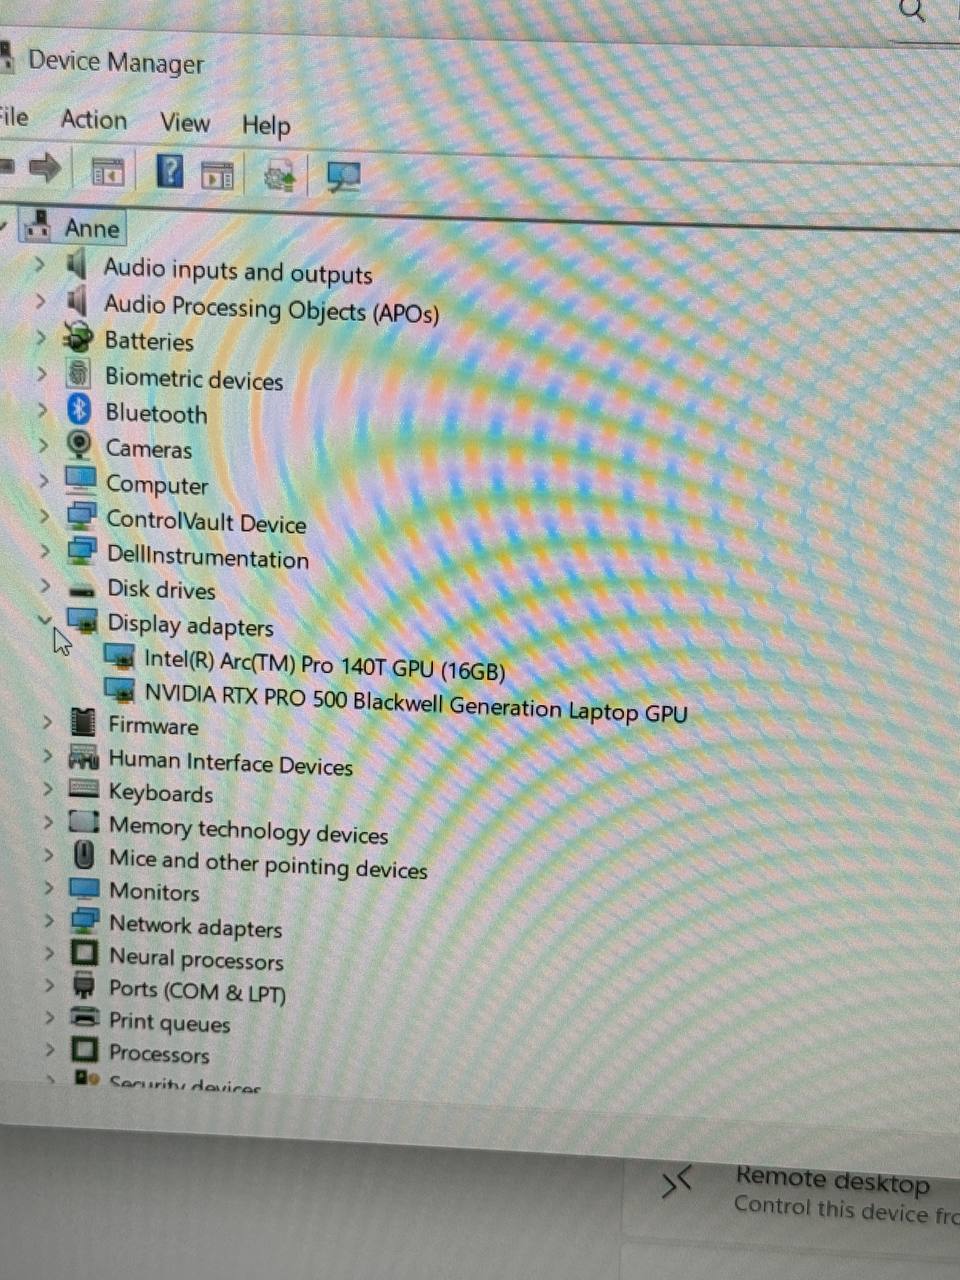Select NVIDIA RTX PRO 500 Blackwell Laptop GPU
The image size is (960, 1280).
point(416,702)
